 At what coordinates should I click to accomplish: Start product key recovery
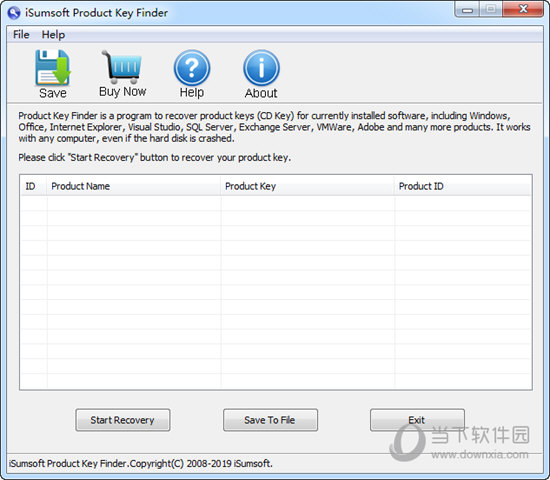[x=122, y=420]
